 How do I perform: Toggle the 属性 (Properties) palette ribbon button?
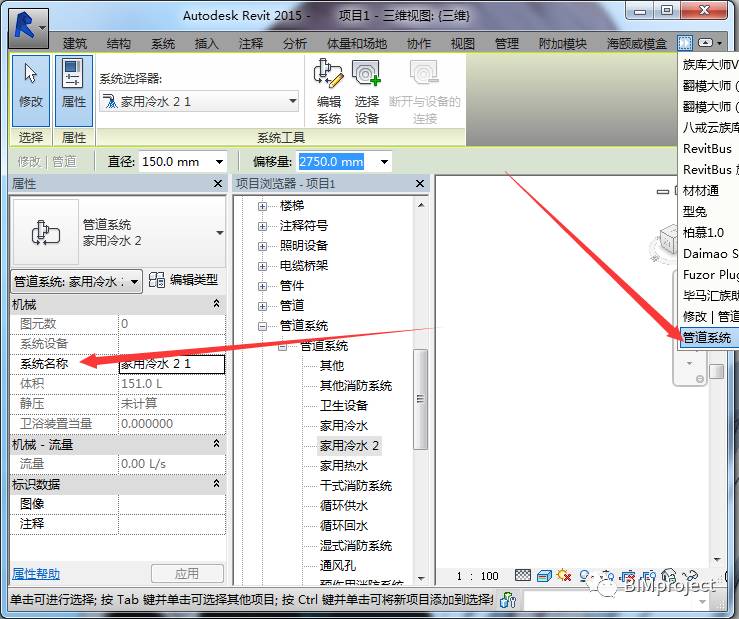point(74,90)
